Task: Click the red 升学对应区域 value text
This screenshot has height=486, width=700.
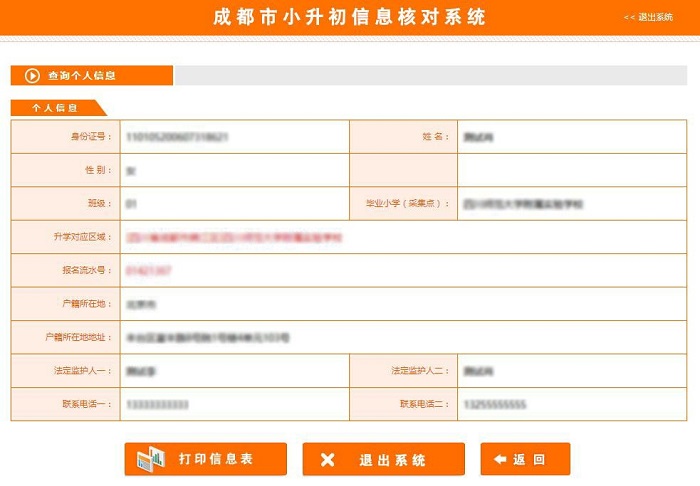Action: [234, 238]
